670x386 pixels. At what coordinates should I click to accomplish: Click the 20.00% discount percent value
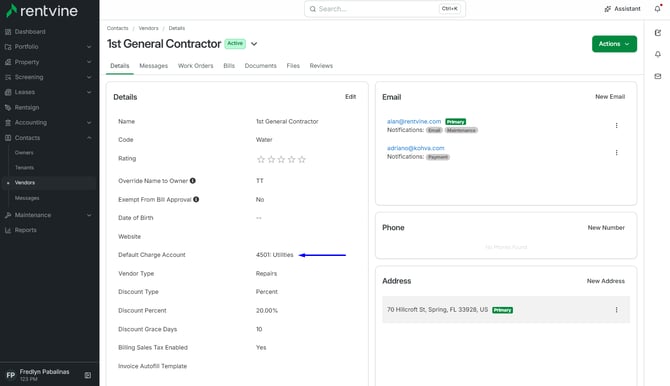pos(267,310)
